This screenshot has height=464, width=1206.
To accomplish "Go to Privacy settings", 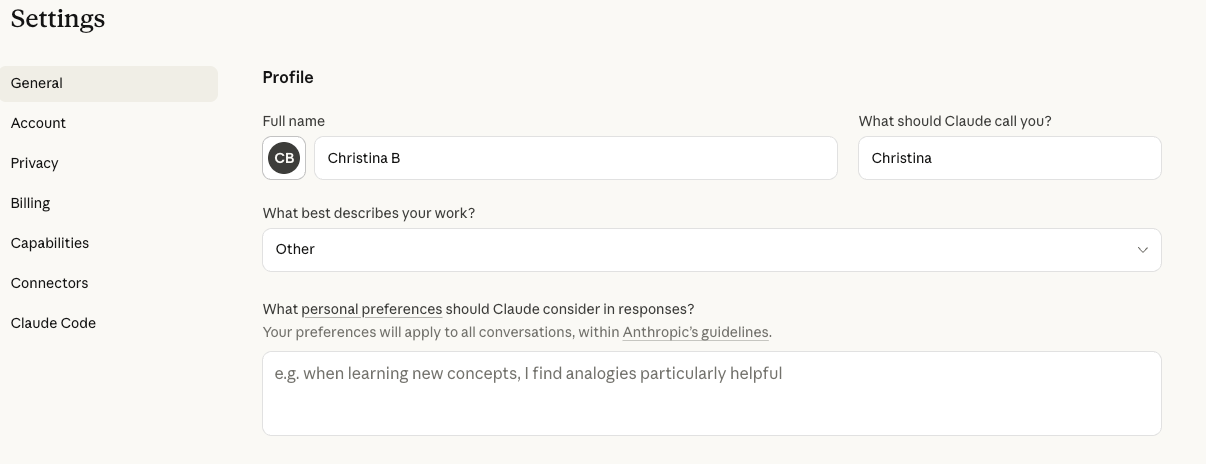I will [x=35, y=163].
